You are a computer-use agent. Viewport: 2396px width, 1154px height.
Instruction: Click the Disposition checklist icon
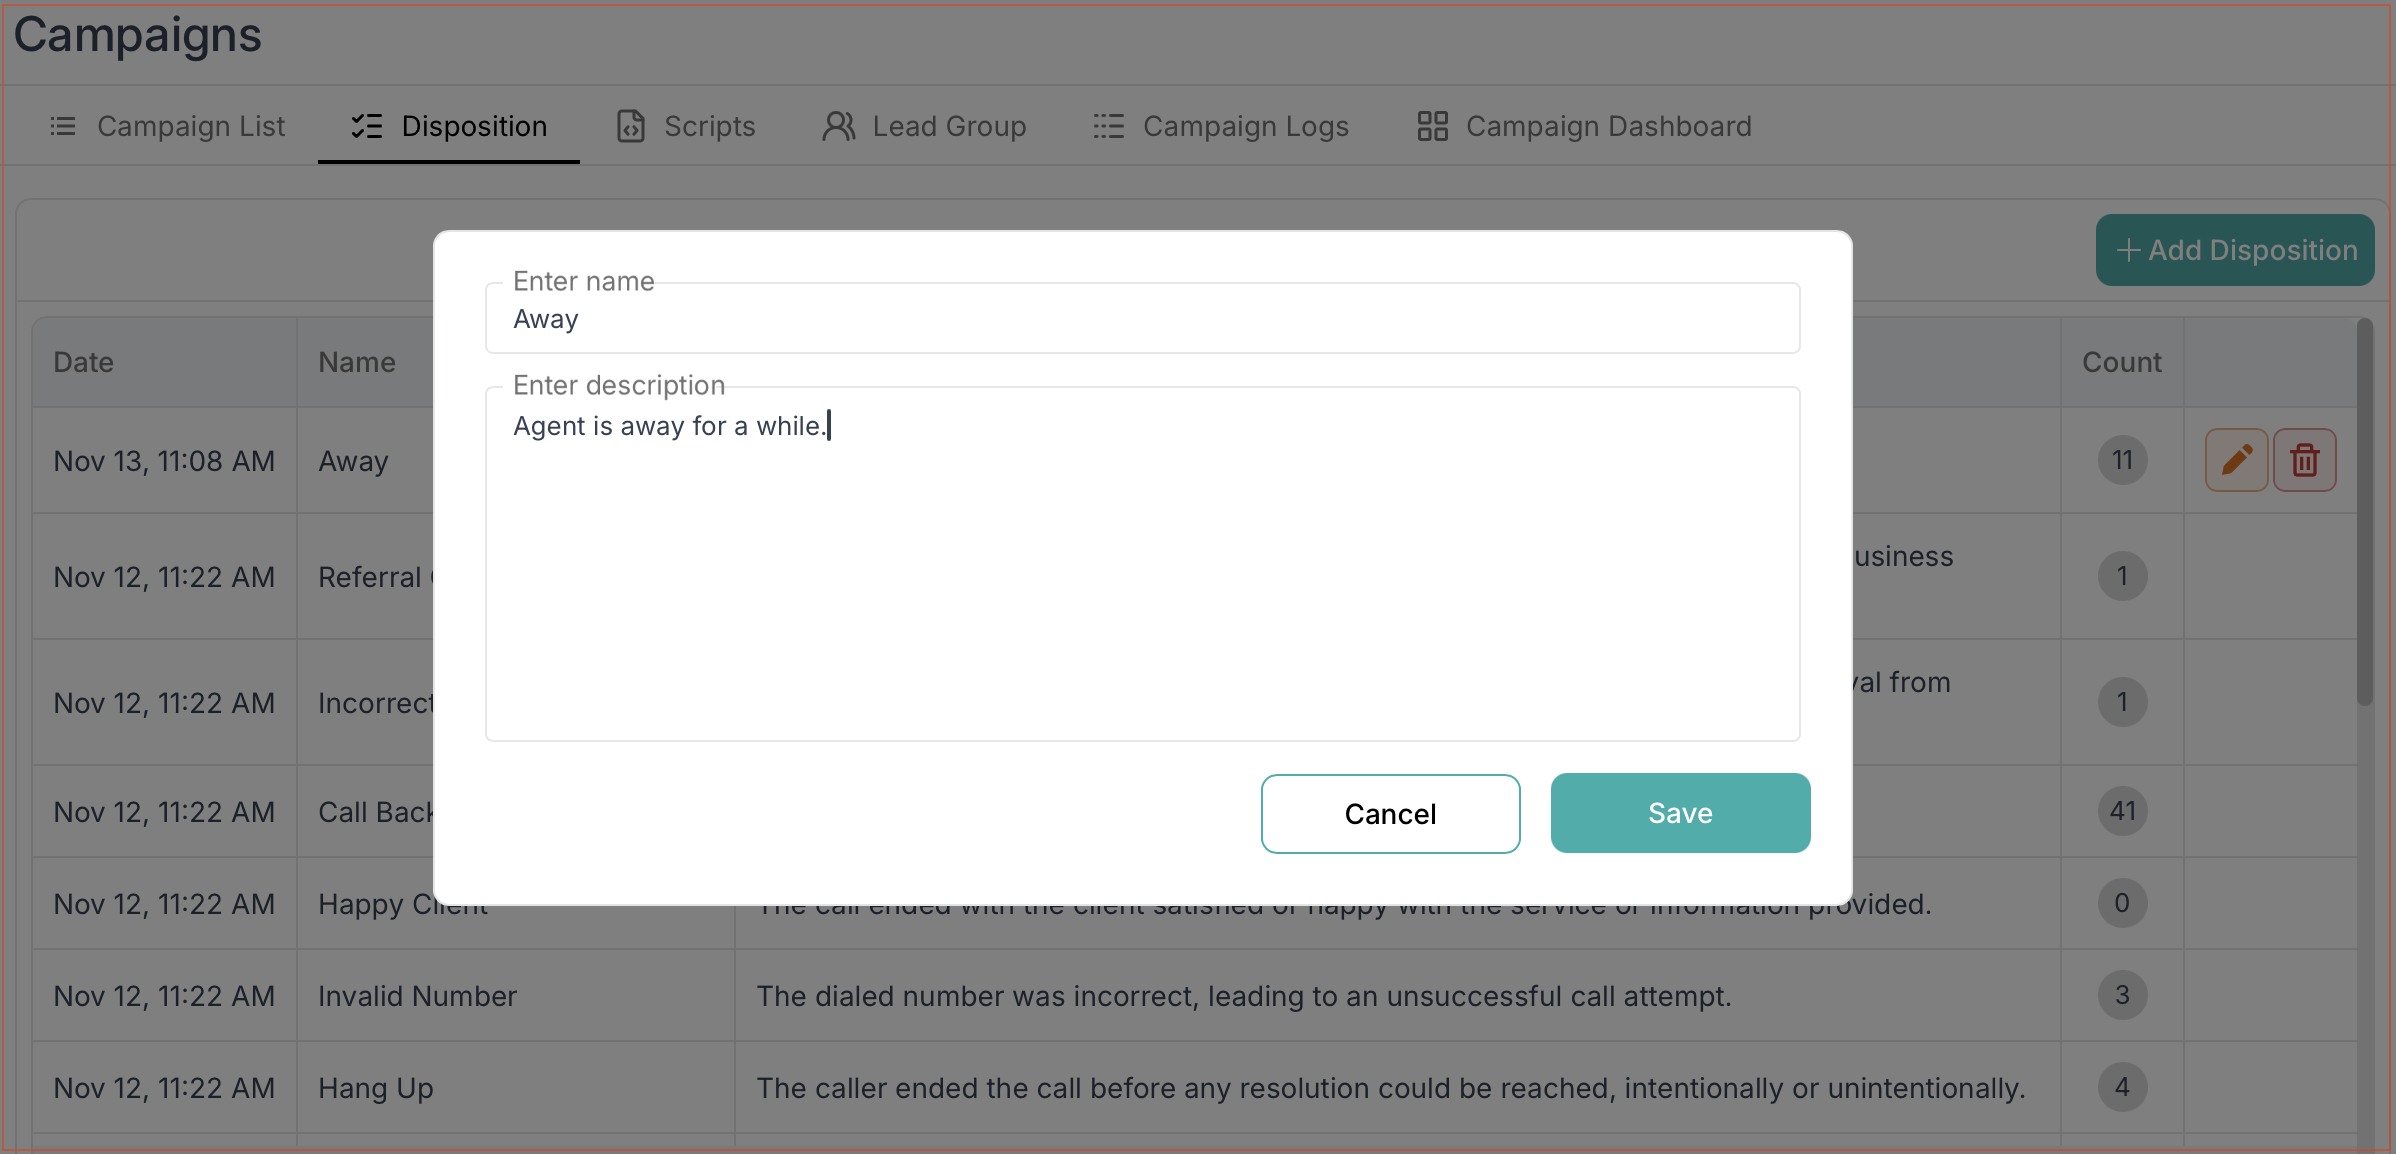[x=367, y=126]
